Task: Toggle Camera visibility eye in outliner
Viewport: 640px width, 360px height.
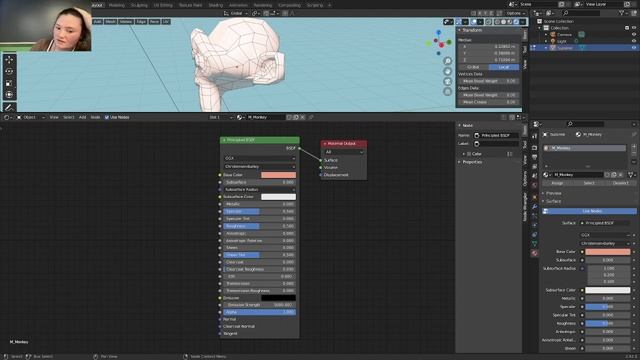Action: tap(634, 35)
